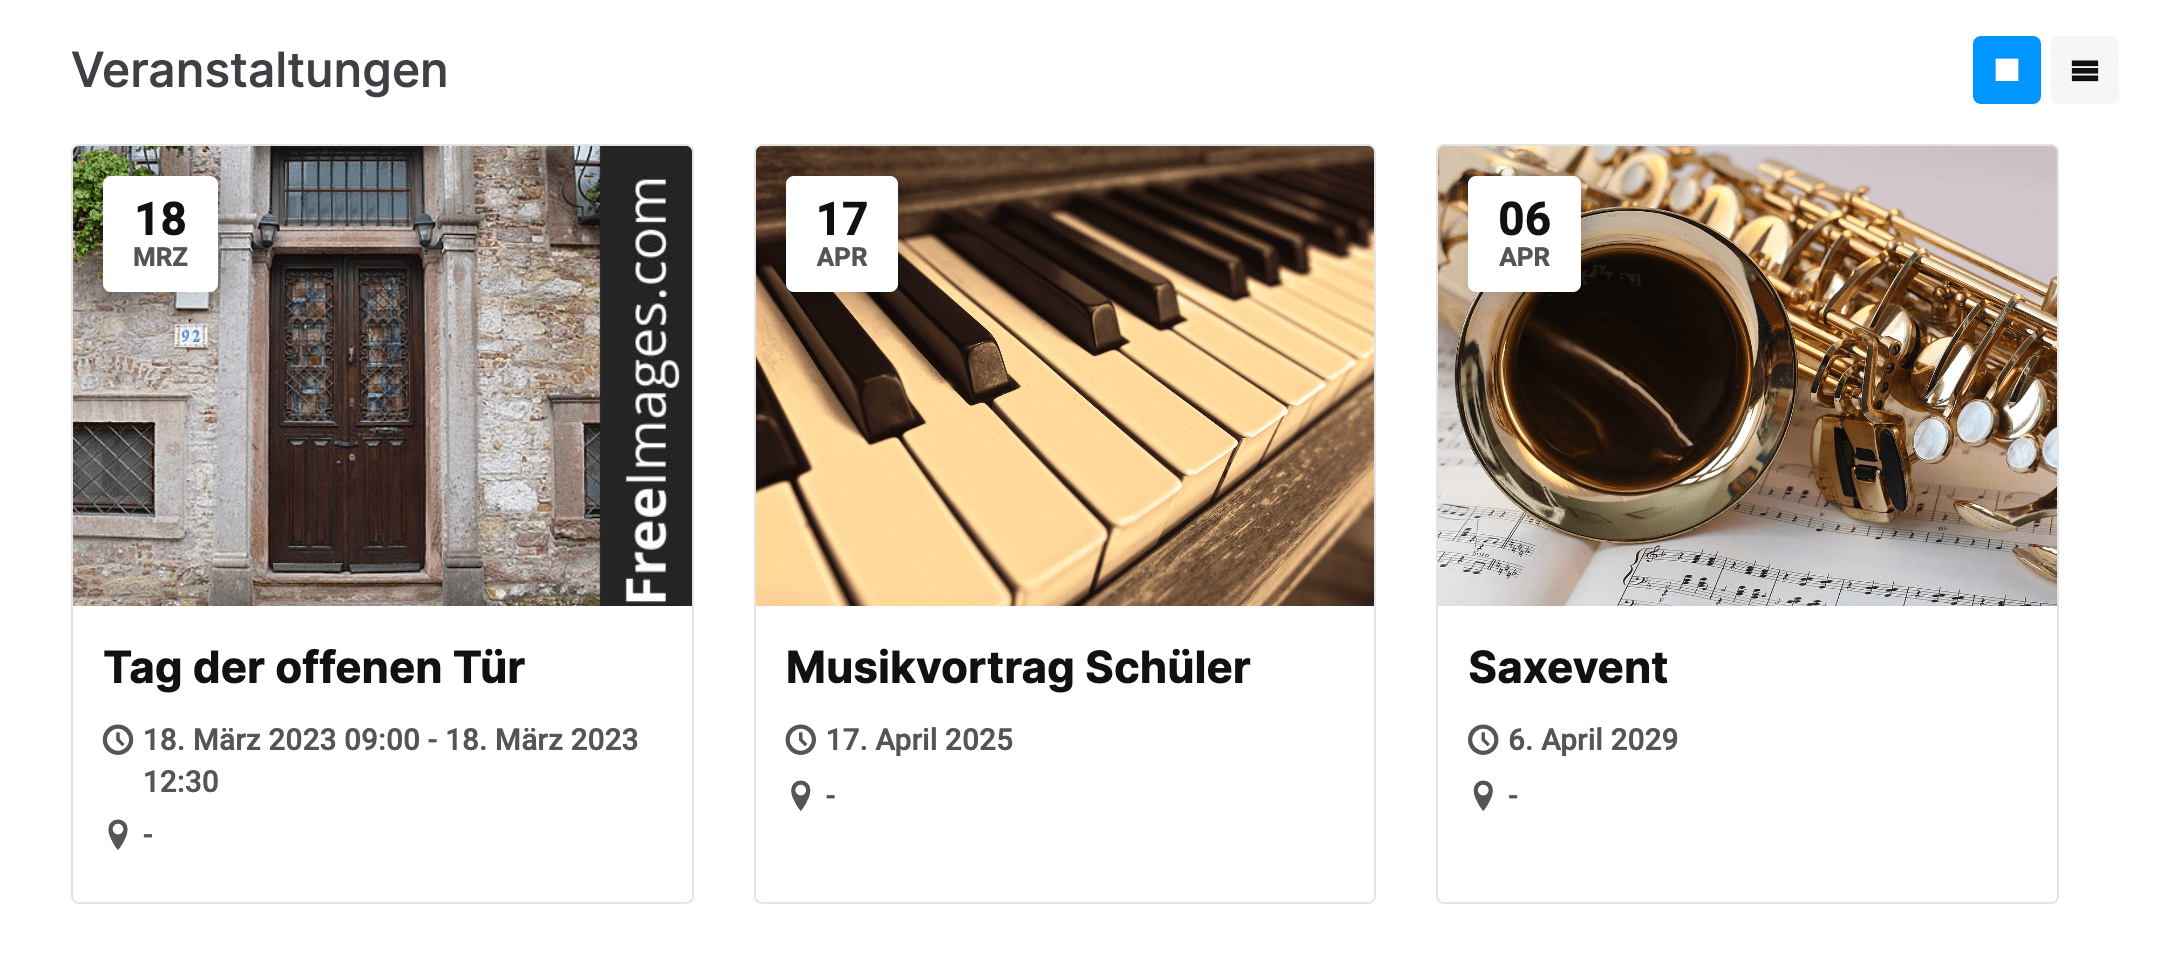Viewport: 2184px width, 978px height.
Task: Click the 18 MRZ date badge
Action: (160, 234)
